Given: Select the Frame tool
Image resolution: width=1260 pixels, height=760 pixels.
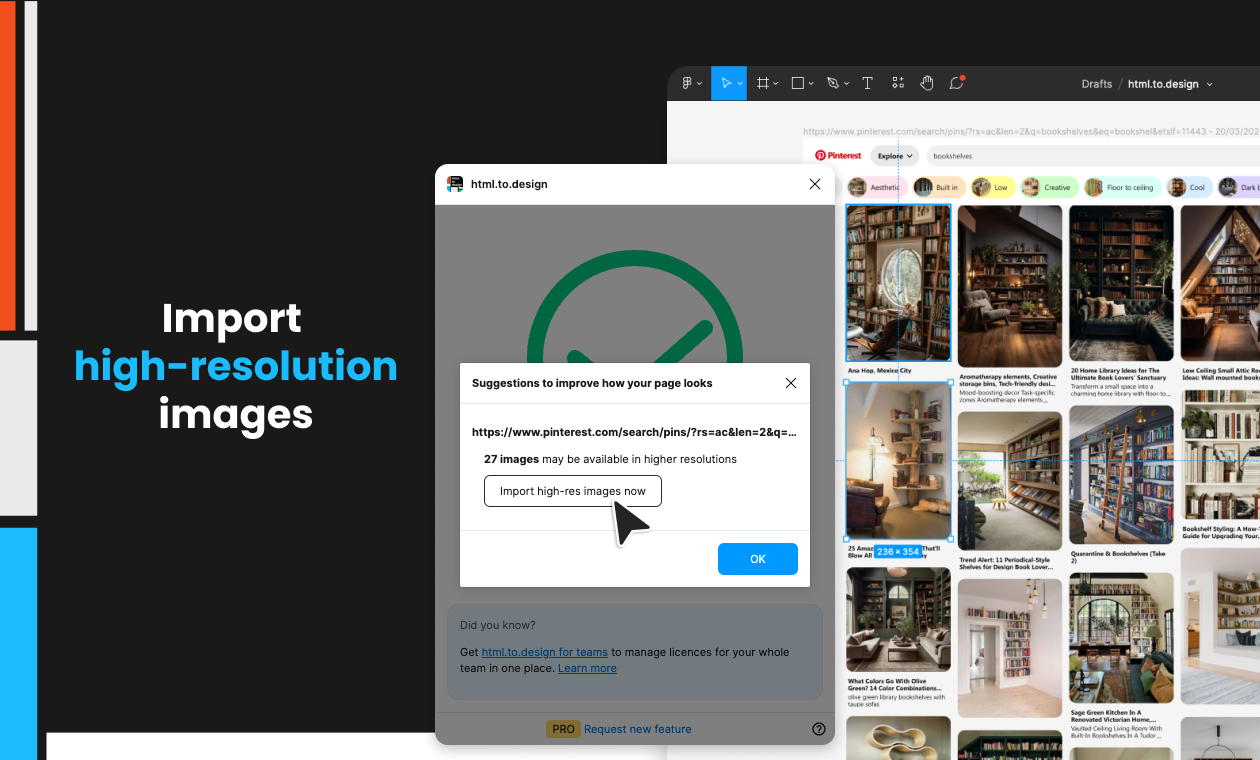Looking at the screenshot, I should (x=763, y=84).
